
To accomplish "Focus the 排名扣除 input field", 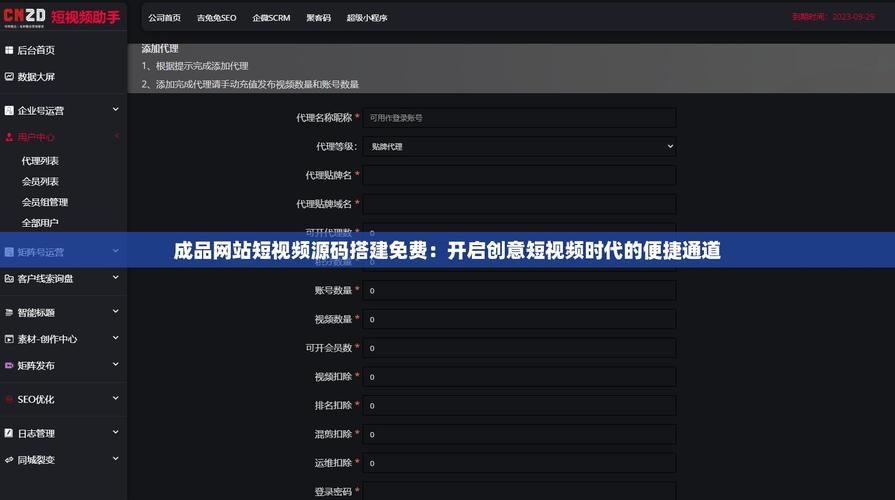I will tap(519, 405).
